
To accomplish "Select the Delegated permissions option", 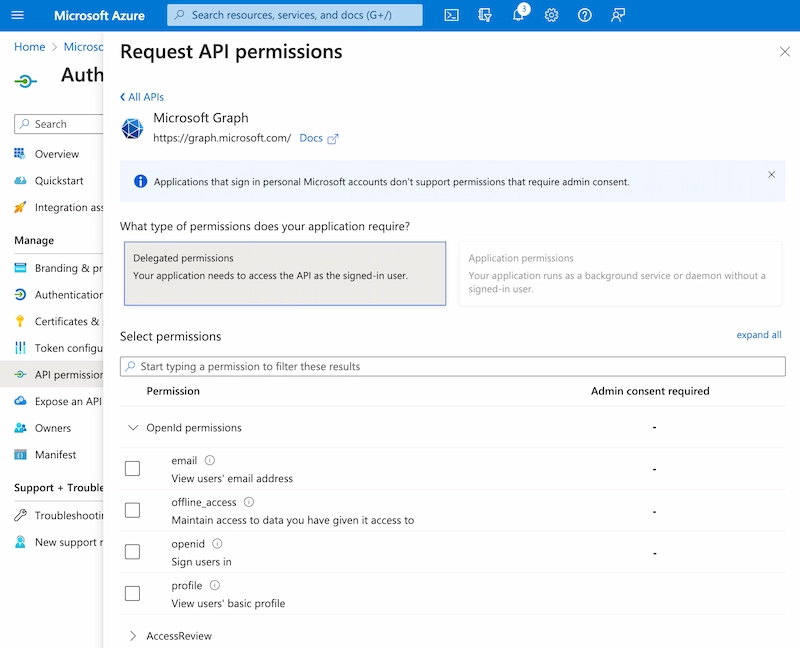I will pyautogui.click(x=284, y=273).
